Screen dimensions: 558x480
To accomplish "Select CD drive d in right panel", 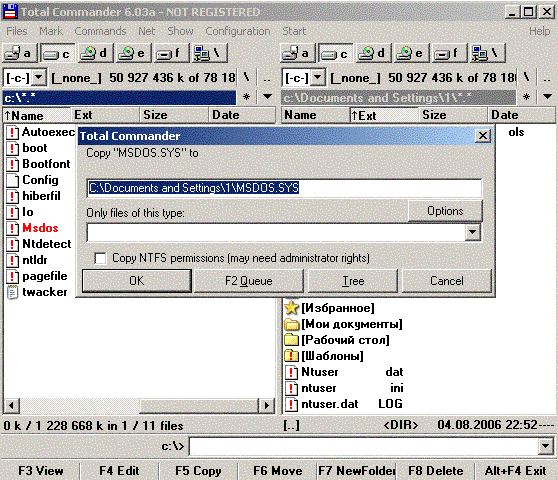I will pyautogui.click(x=373, y=53).
